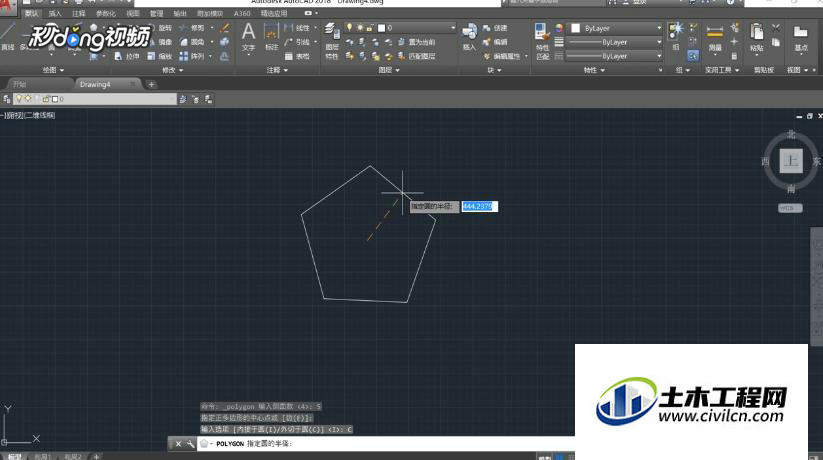
Task: Select the 拉伸 (Stretch) tool
Action: click(128, 56)
